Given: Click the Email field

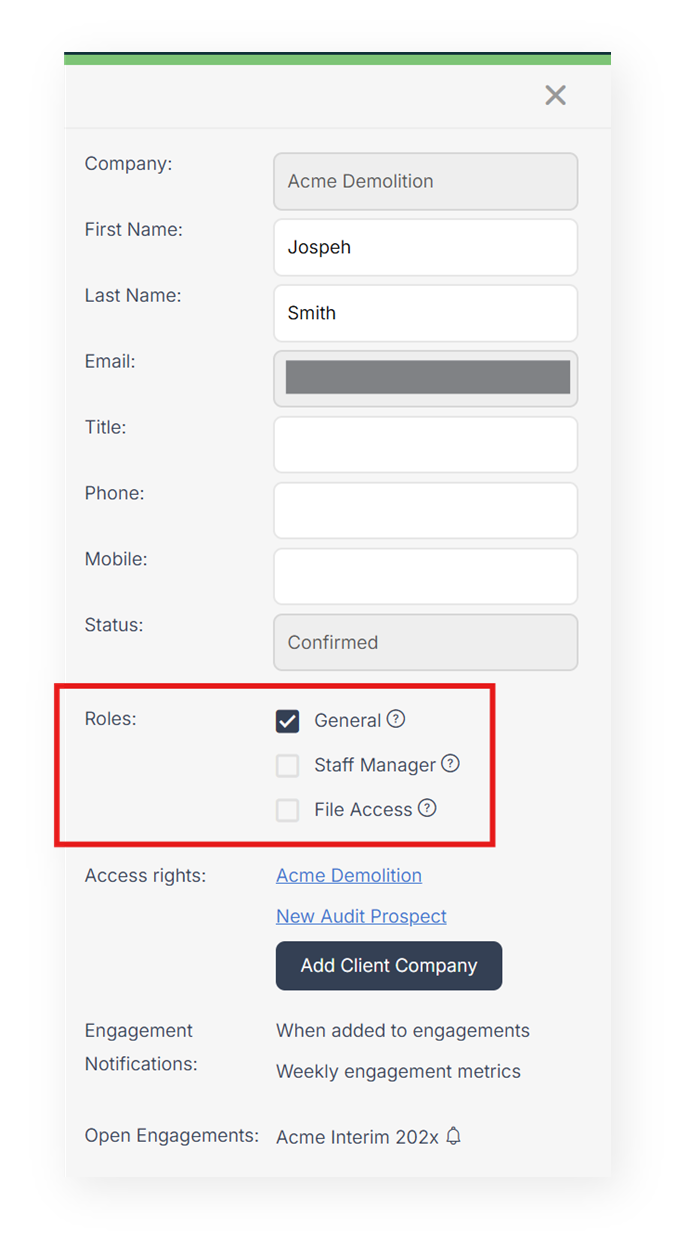Looking at the screenshot, I should (425, 379).
